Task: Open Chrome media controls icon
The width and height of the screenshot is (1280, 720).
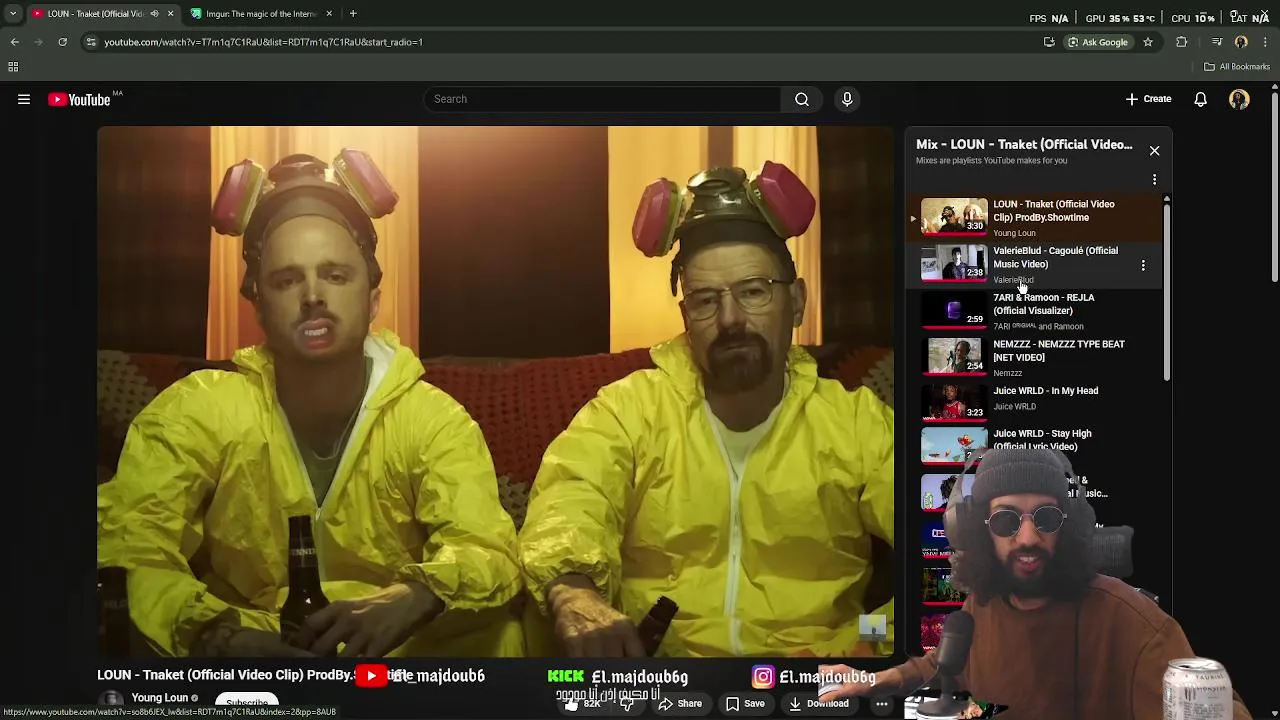Action: 1217,42
